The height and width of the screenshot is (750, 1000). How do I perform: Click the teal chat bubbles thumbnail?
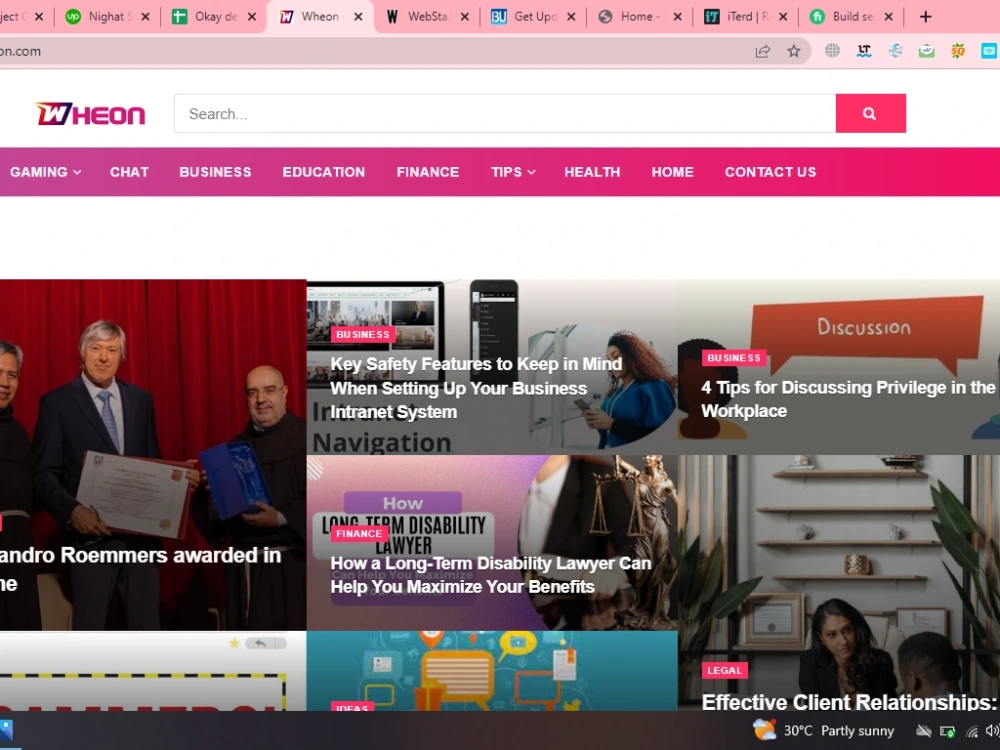492,670
